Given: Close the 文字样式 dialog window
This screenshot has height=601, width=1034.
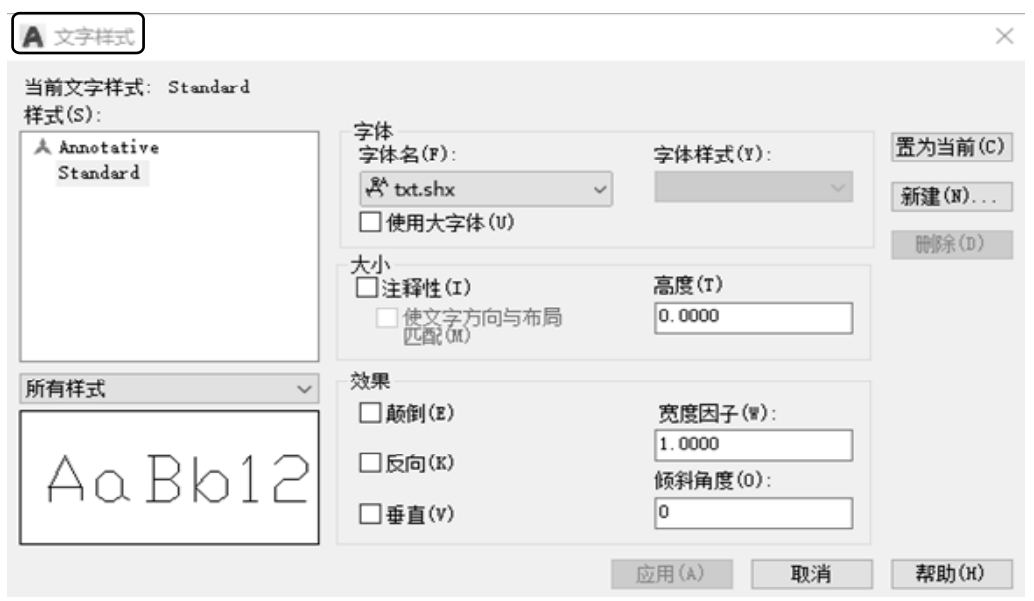Looking at the screenshot, I should 1005,37.
